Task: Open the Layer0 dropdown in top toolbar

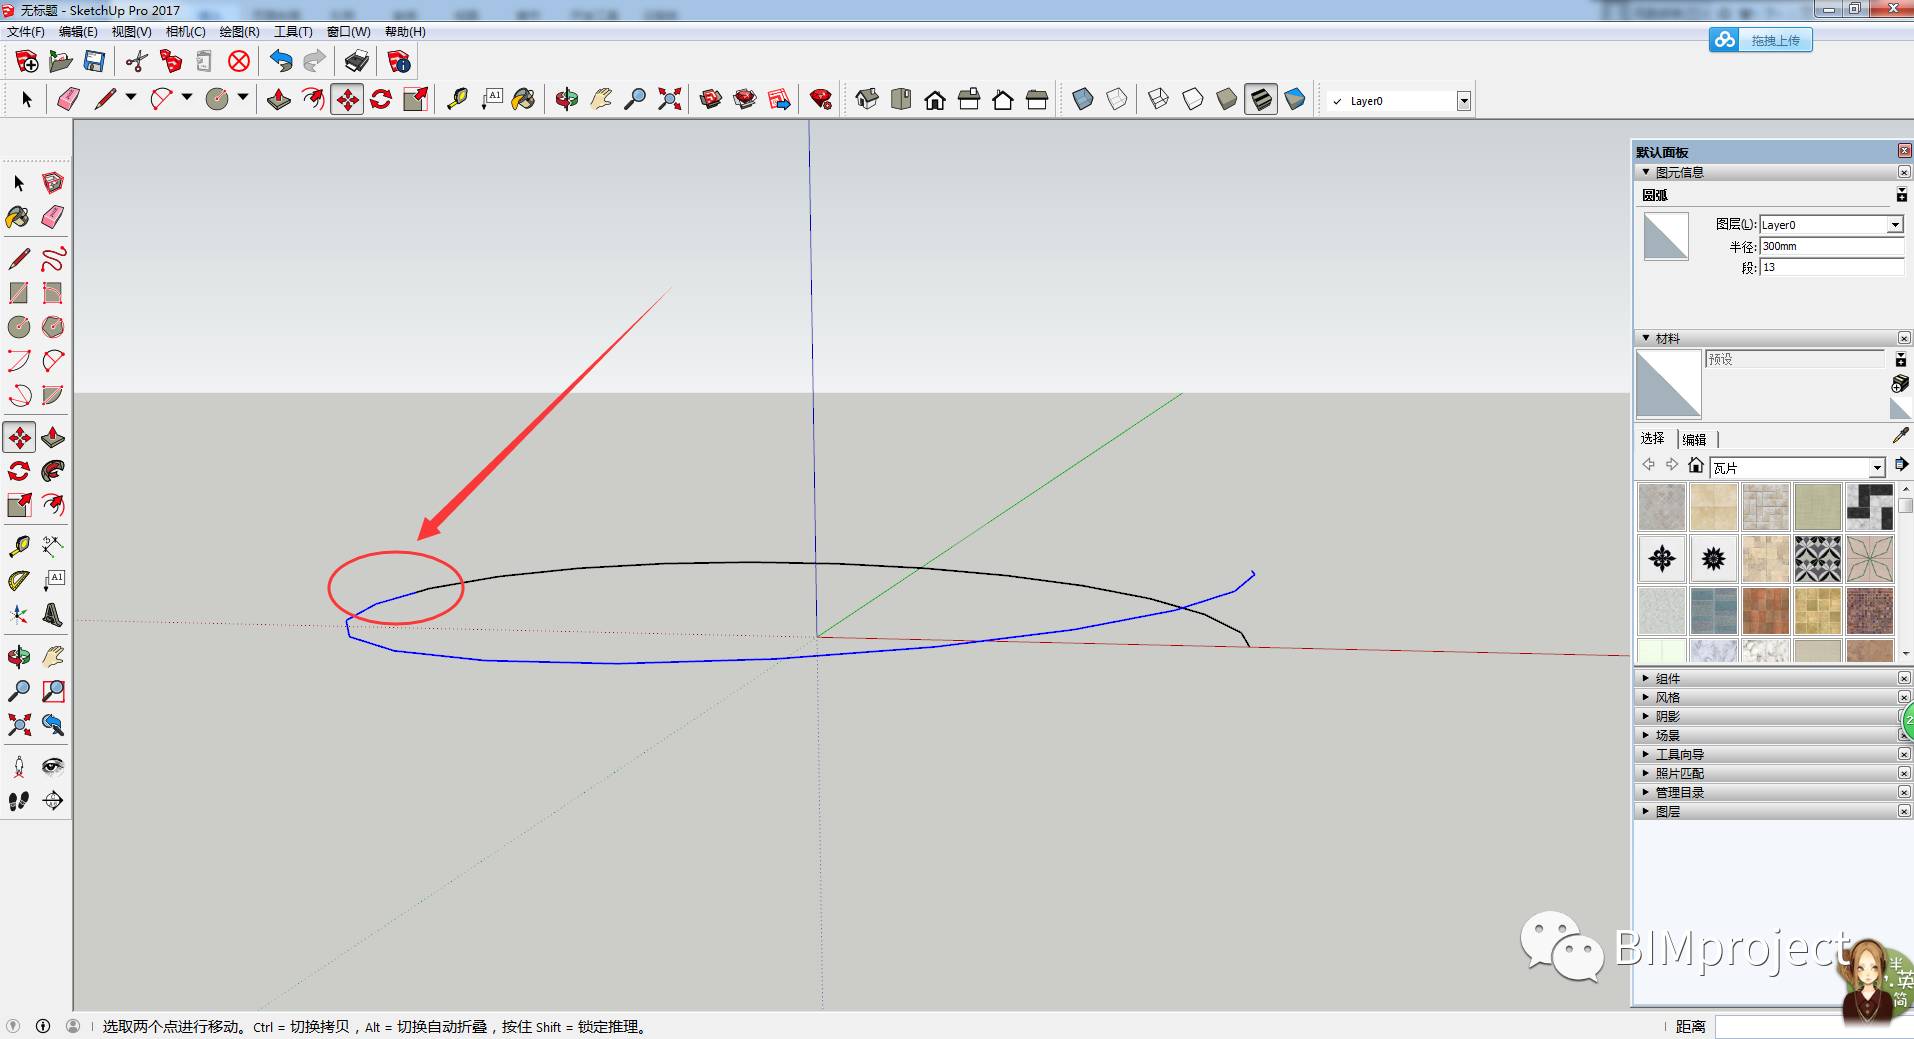Action: [1399, 101]
